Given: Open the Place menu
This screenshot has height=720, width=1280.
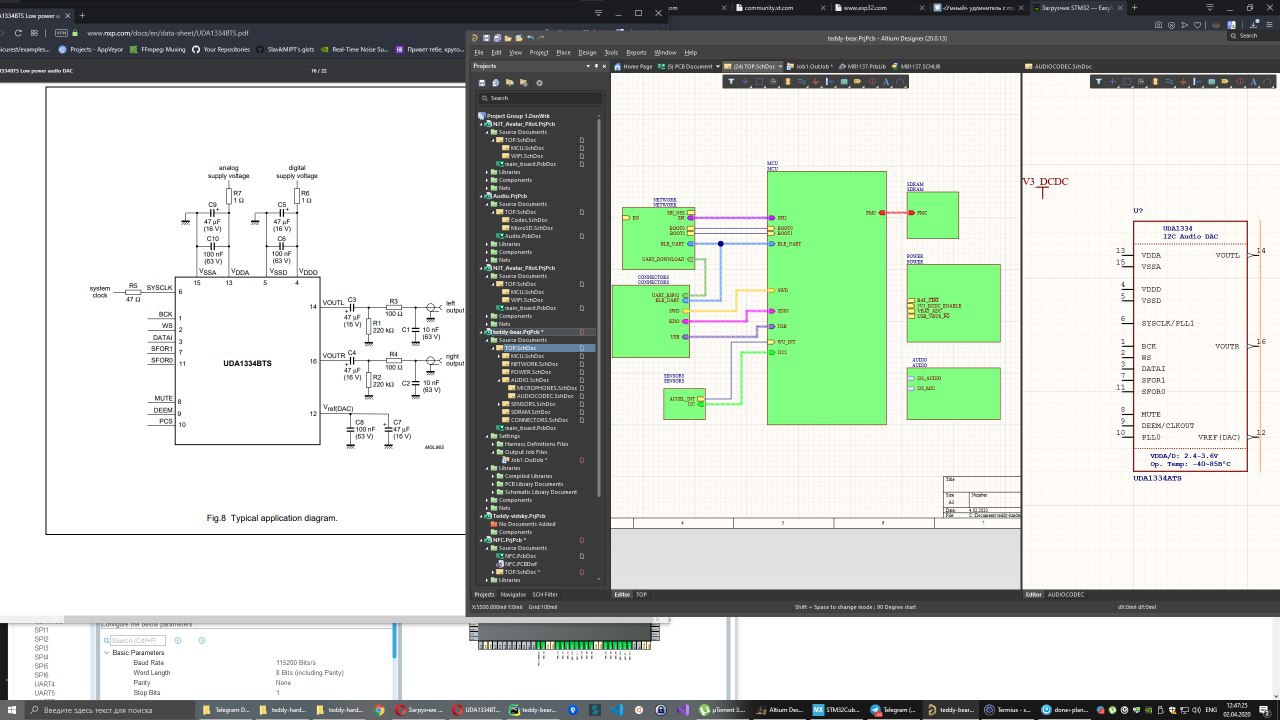Looking at the screenshot, I should [563, 52].
